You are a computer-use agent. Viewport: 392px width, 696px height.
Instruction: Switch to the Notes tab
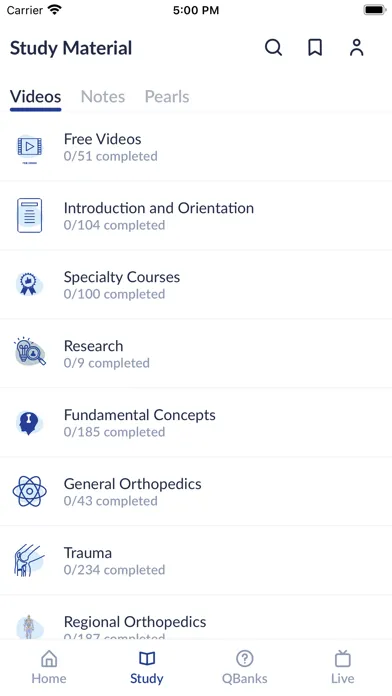pyautogui.click(x=103, y=96)
